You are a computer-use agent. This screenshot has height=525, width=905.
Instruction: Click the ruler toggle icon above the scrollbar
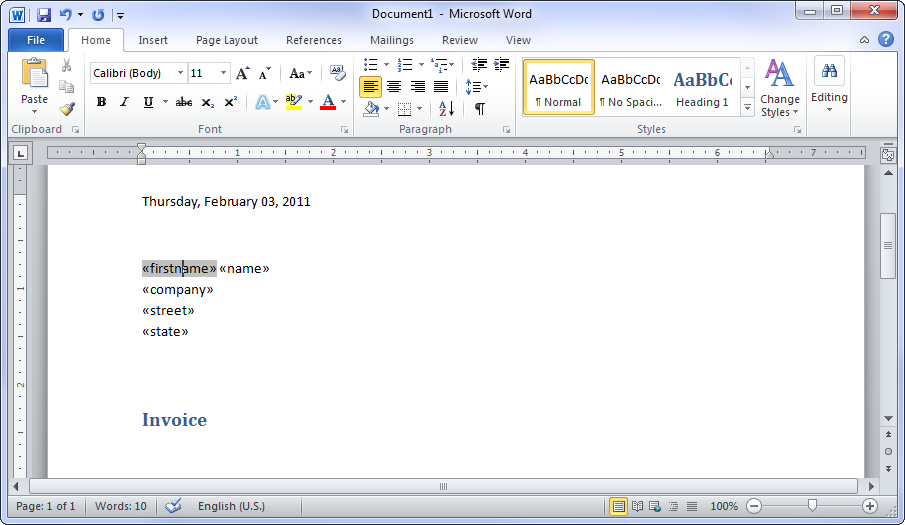(888, 154)
